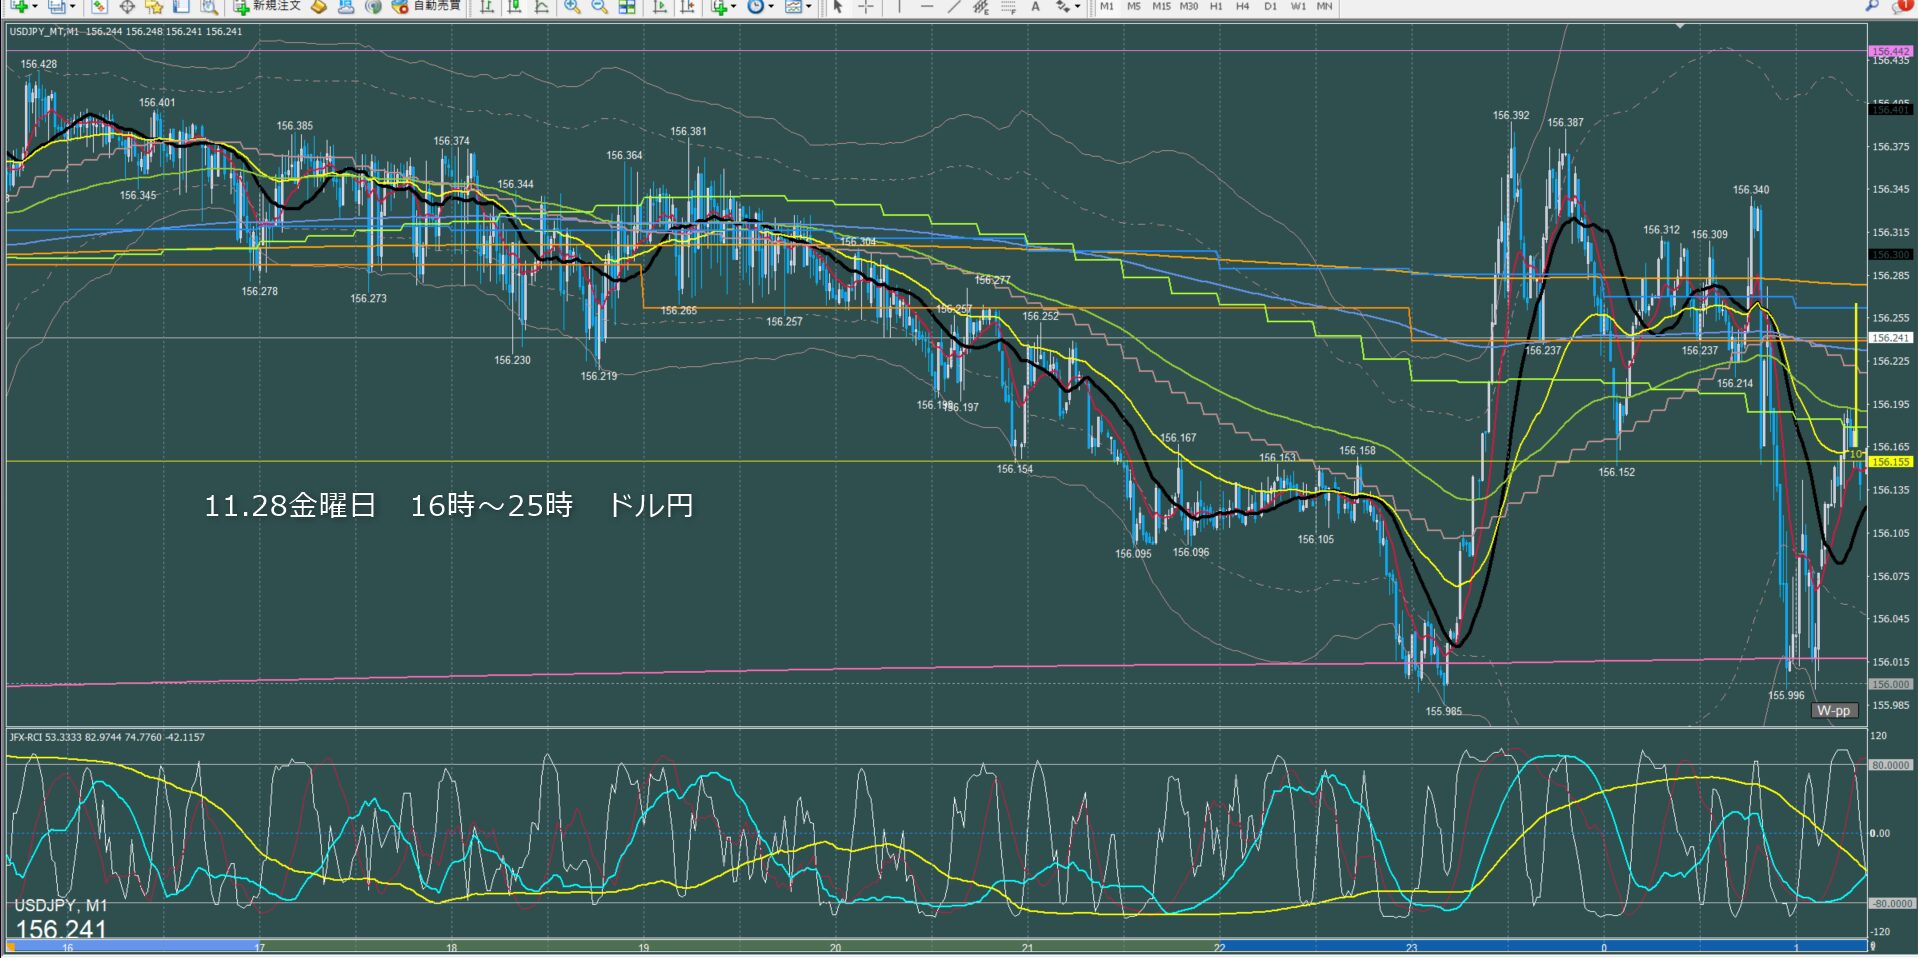
Task: Expand the Indicators list dropdown with green plus
Action: pos(722,7)
